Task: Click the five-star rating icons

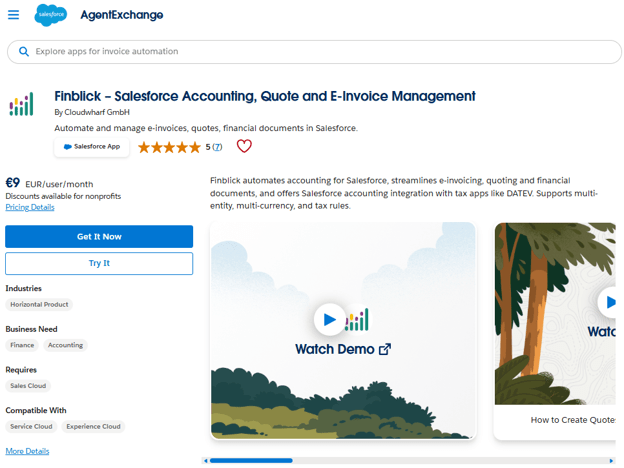Action: click(x=169, y=147)
